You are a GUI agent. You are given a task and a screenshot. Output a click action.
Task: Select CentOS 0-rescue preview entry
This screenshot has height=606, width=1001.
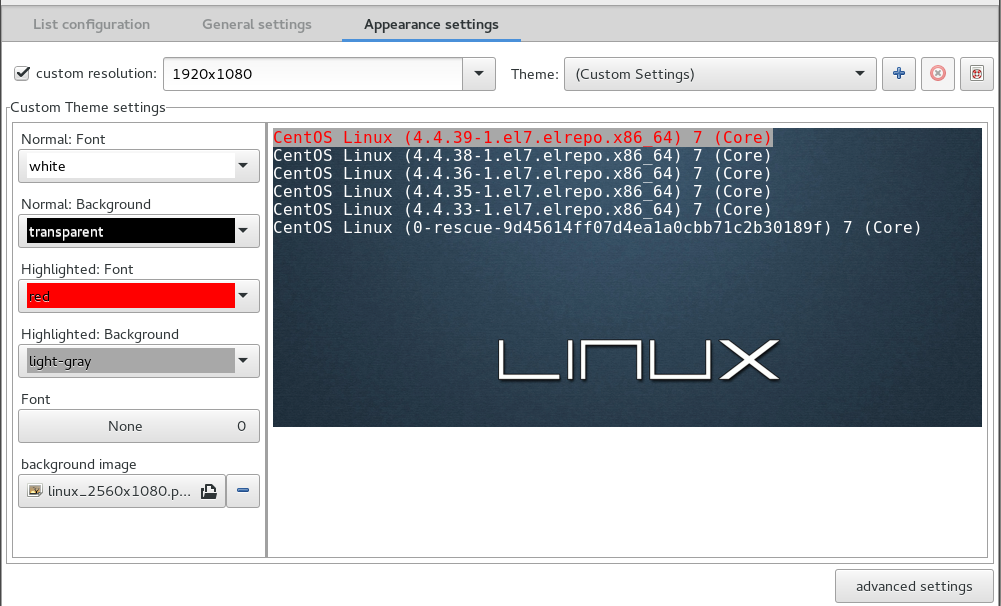[597, 227]
